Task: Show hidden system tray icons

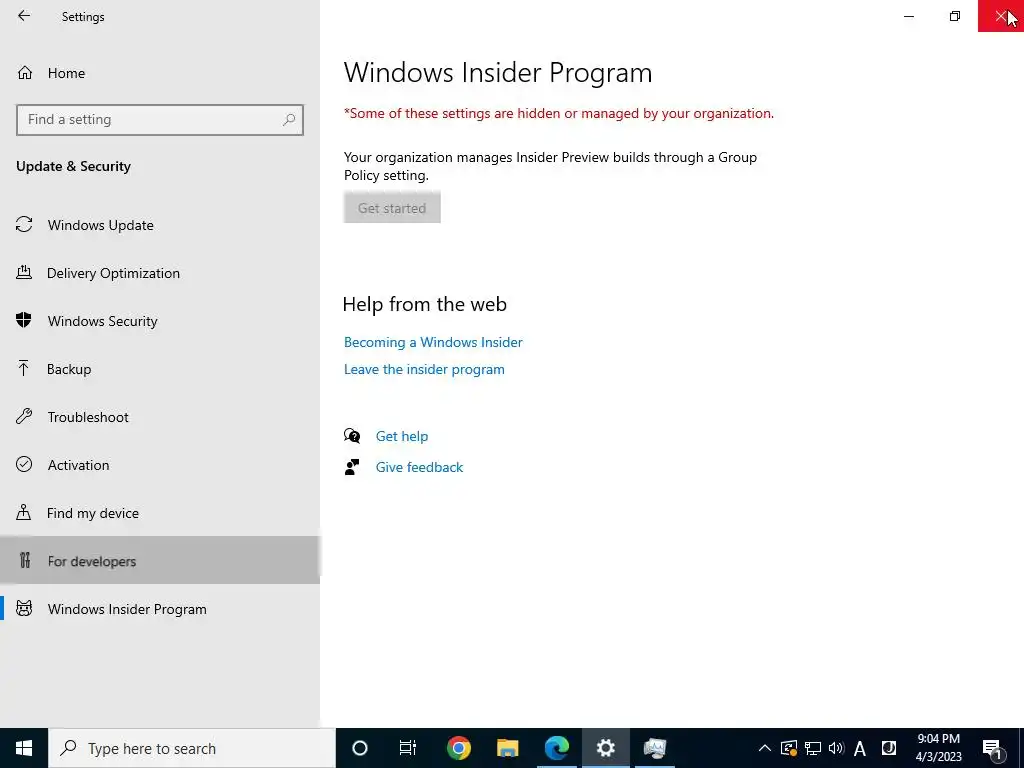Action: click(x=764, y=748)
